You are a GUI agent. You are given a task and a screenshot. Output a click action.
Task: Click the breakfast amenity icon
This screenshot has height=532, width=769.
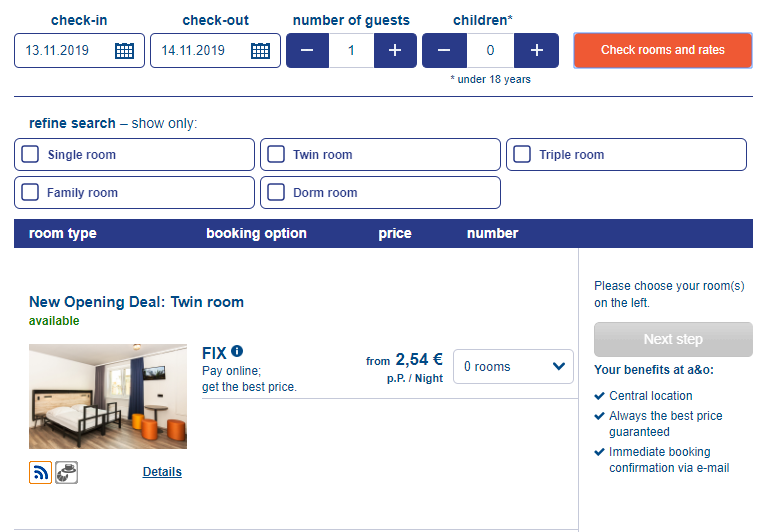pyautogui.click(x=66, y=472)
